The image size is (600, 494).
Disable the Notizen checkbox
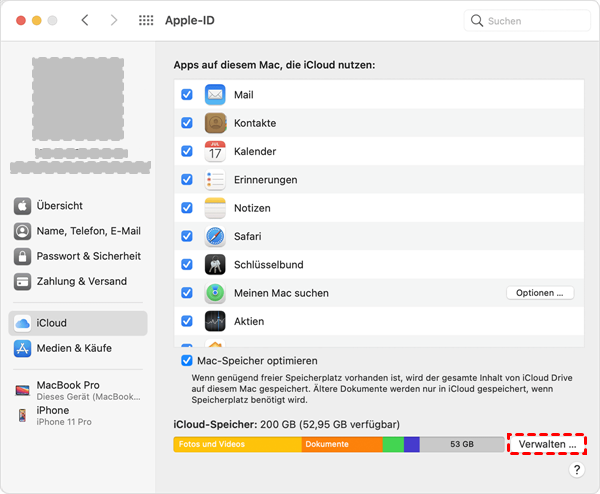187,208
